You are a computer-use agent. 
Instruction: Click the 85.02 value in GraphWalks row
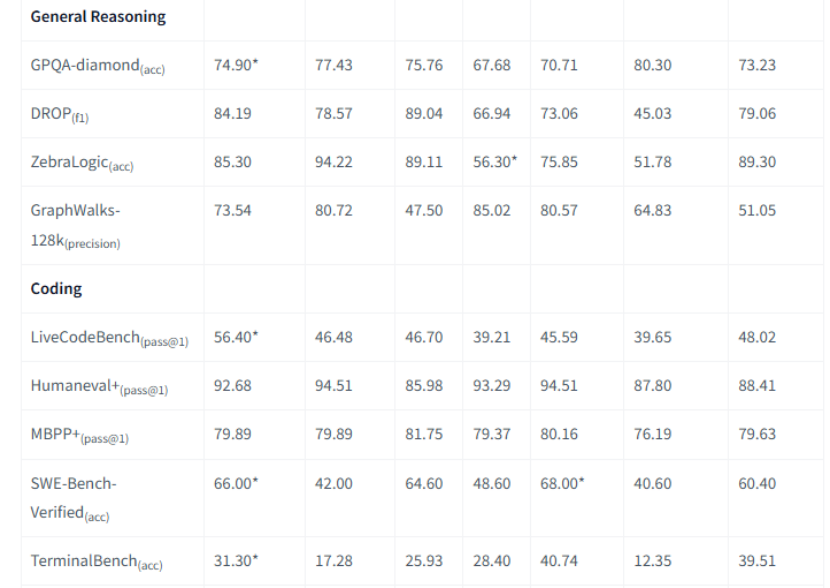pos(492,210)
